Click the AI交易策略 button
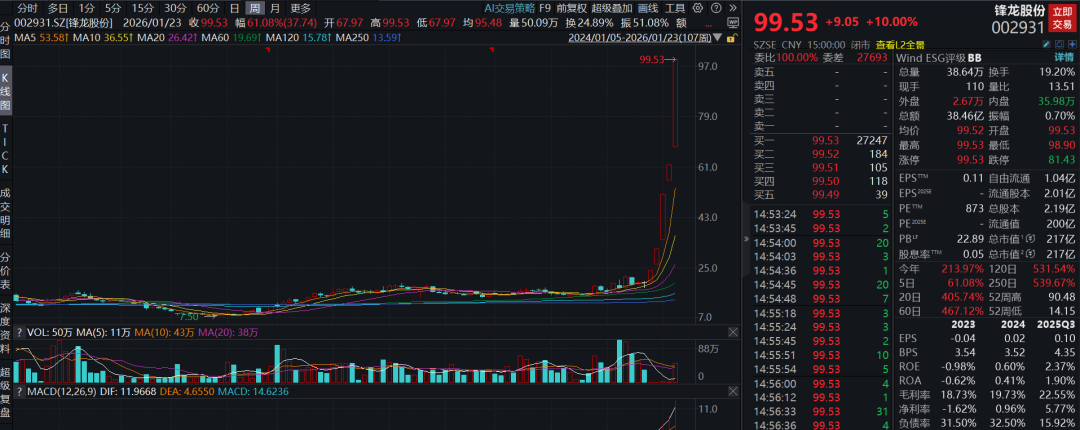Image resolution: width=1080 pixels, height=430 pixels. tap(510, 7)
